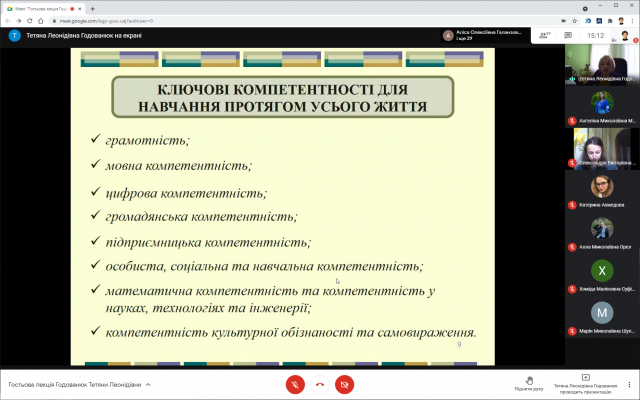The height and width of the screenshot is (400, 640).
Task: Click the raise hand icon
Action: [529, 381]
